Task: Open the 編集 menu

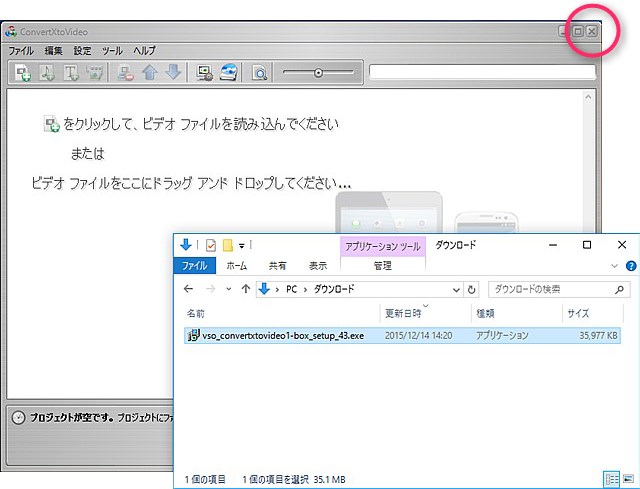Action: click(53, 51)
